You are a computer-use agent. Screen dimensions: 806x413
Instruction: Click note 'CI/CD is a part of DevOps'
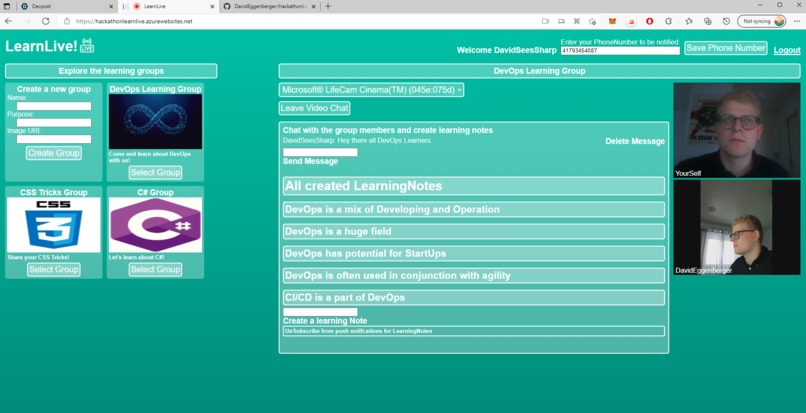click(x=474, y=298)
